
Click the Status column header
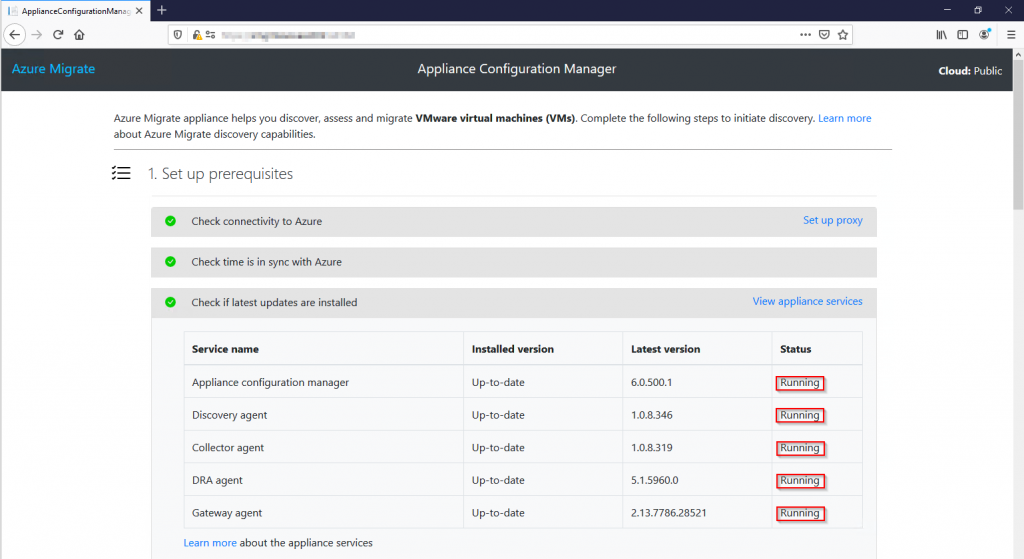coord(795,349)
